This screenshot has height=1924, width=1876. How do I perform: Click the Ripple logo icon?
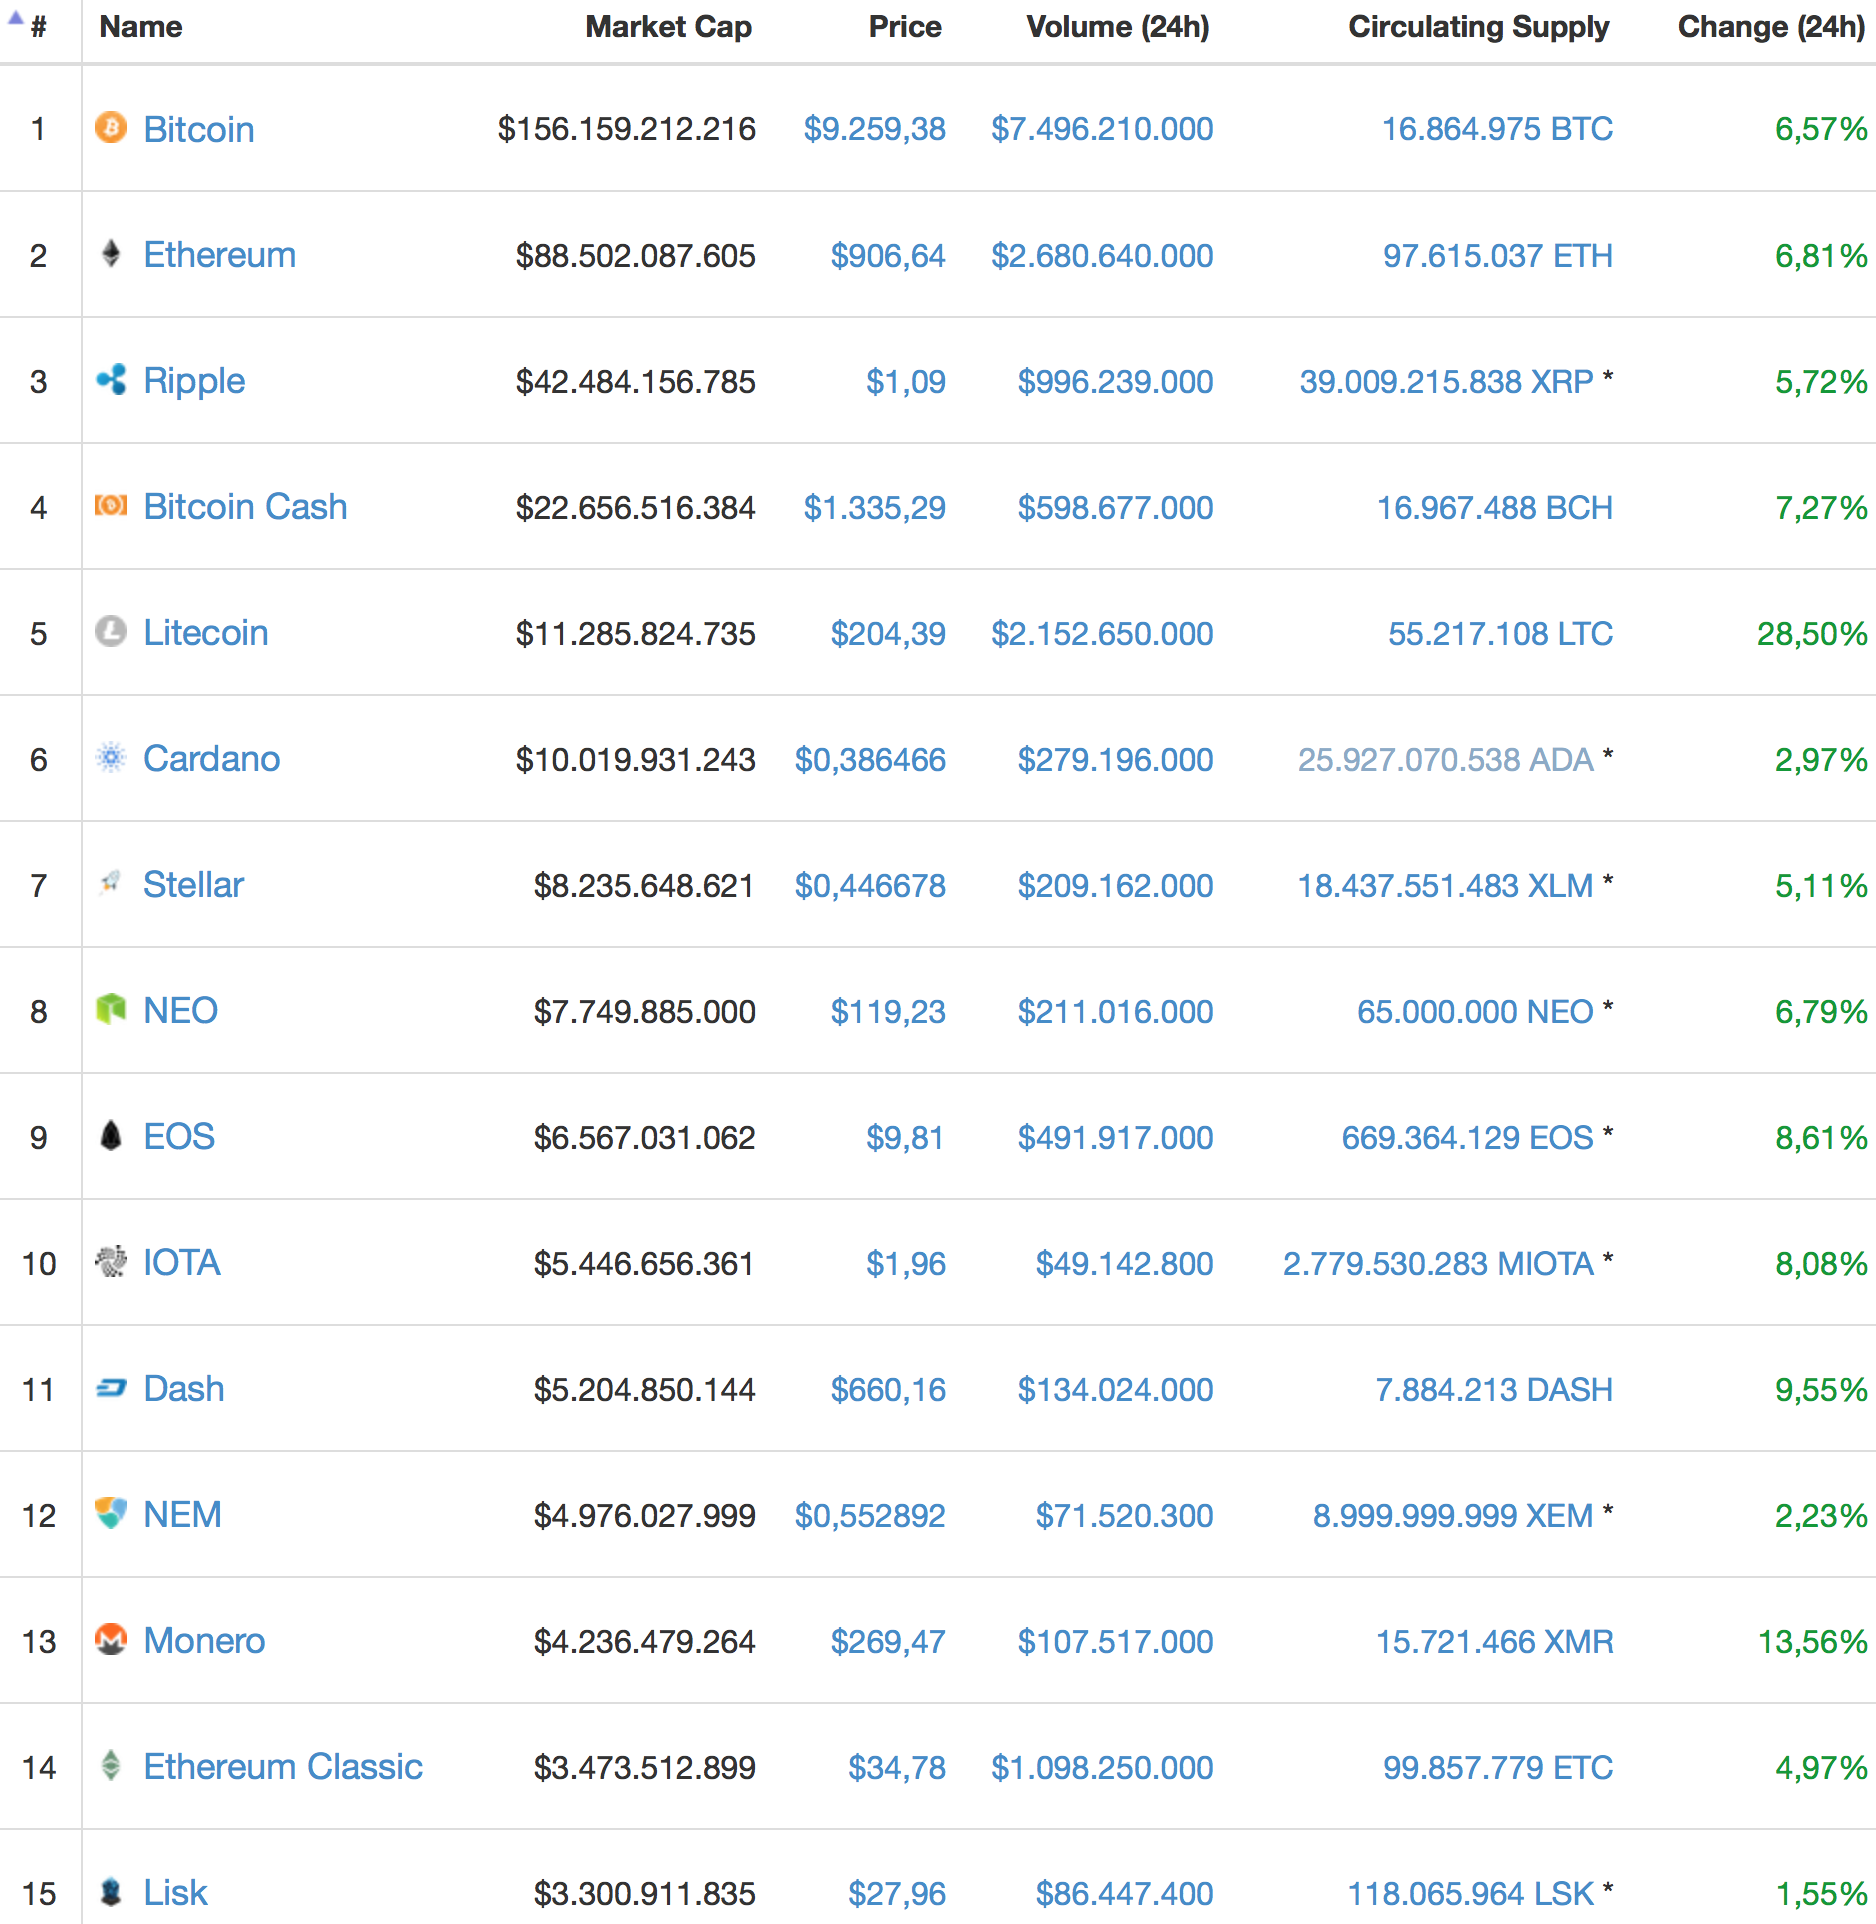point(111,380)
